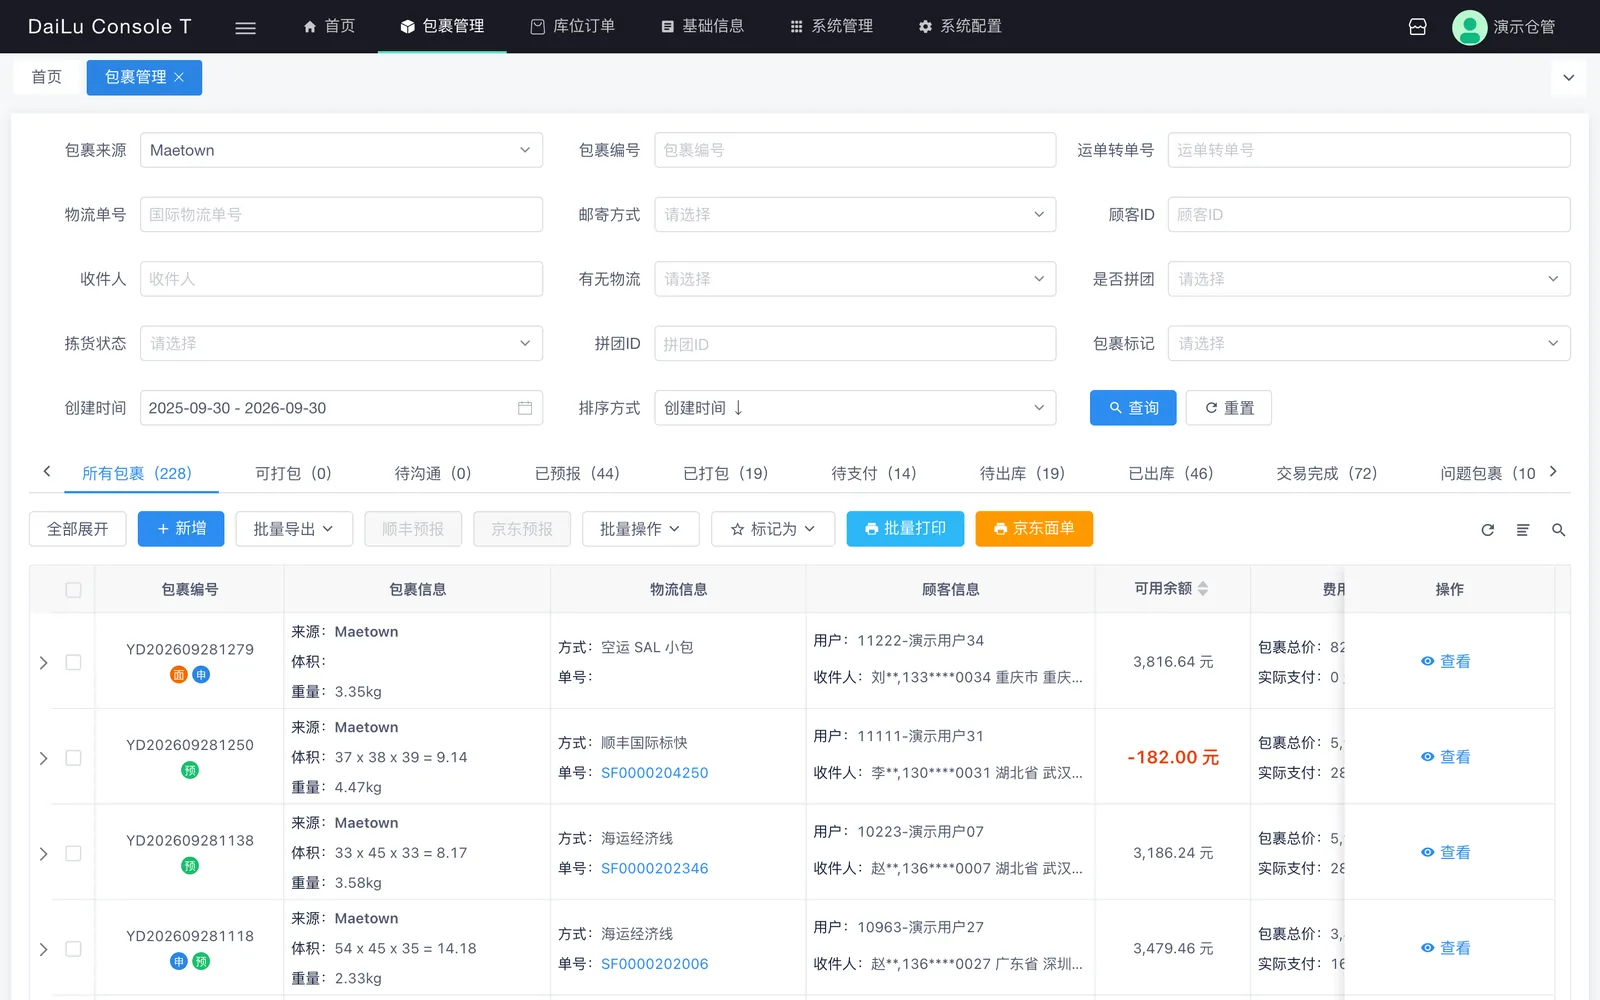This screenshot has height=1000, width=1600.
Task: Open the 包裹来源 Maetown dropdown
Action: (x=341, y=150)
